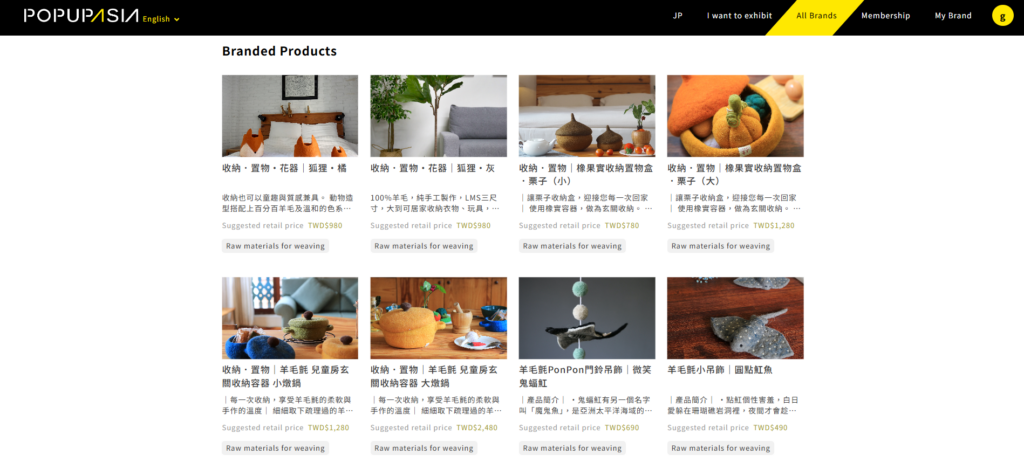Open the yellow user avatar icon
The width and height of the screenshot is (1024, 462).
1002,16
